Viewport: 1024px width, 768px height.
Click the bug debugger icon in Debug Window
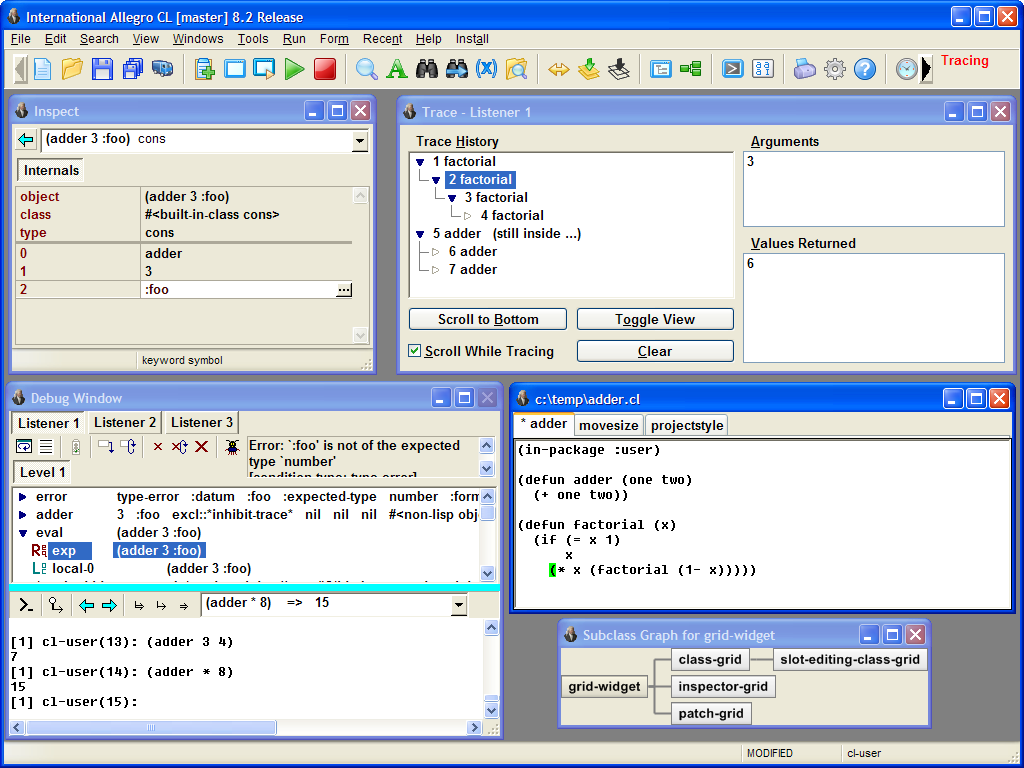(232, 447)
